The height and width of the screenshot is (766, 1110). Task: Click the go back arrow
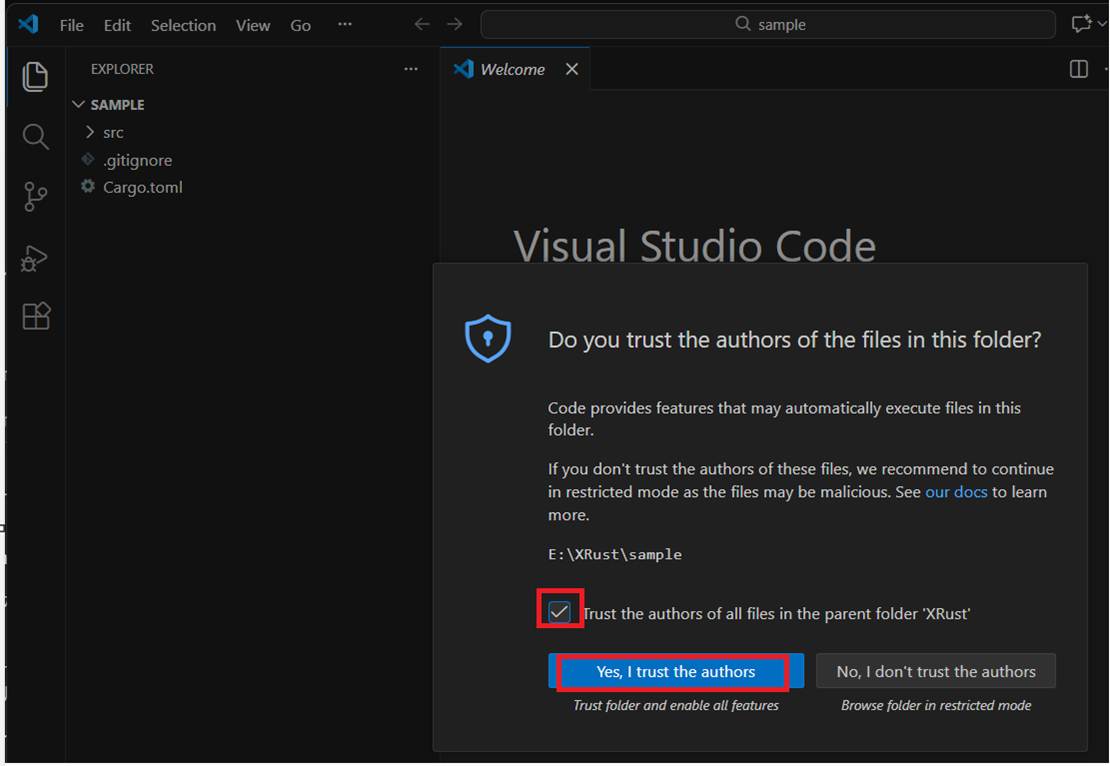[422, 24]
